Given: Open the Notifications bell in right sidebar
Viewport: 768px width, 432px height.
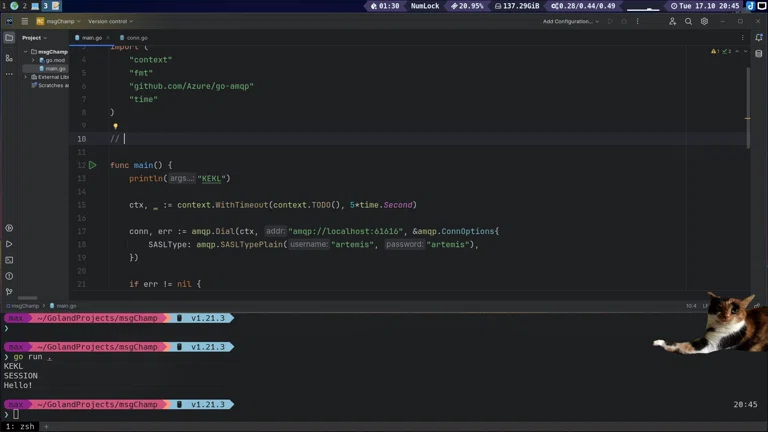Looking at the screenshot, I should [759, 38].
